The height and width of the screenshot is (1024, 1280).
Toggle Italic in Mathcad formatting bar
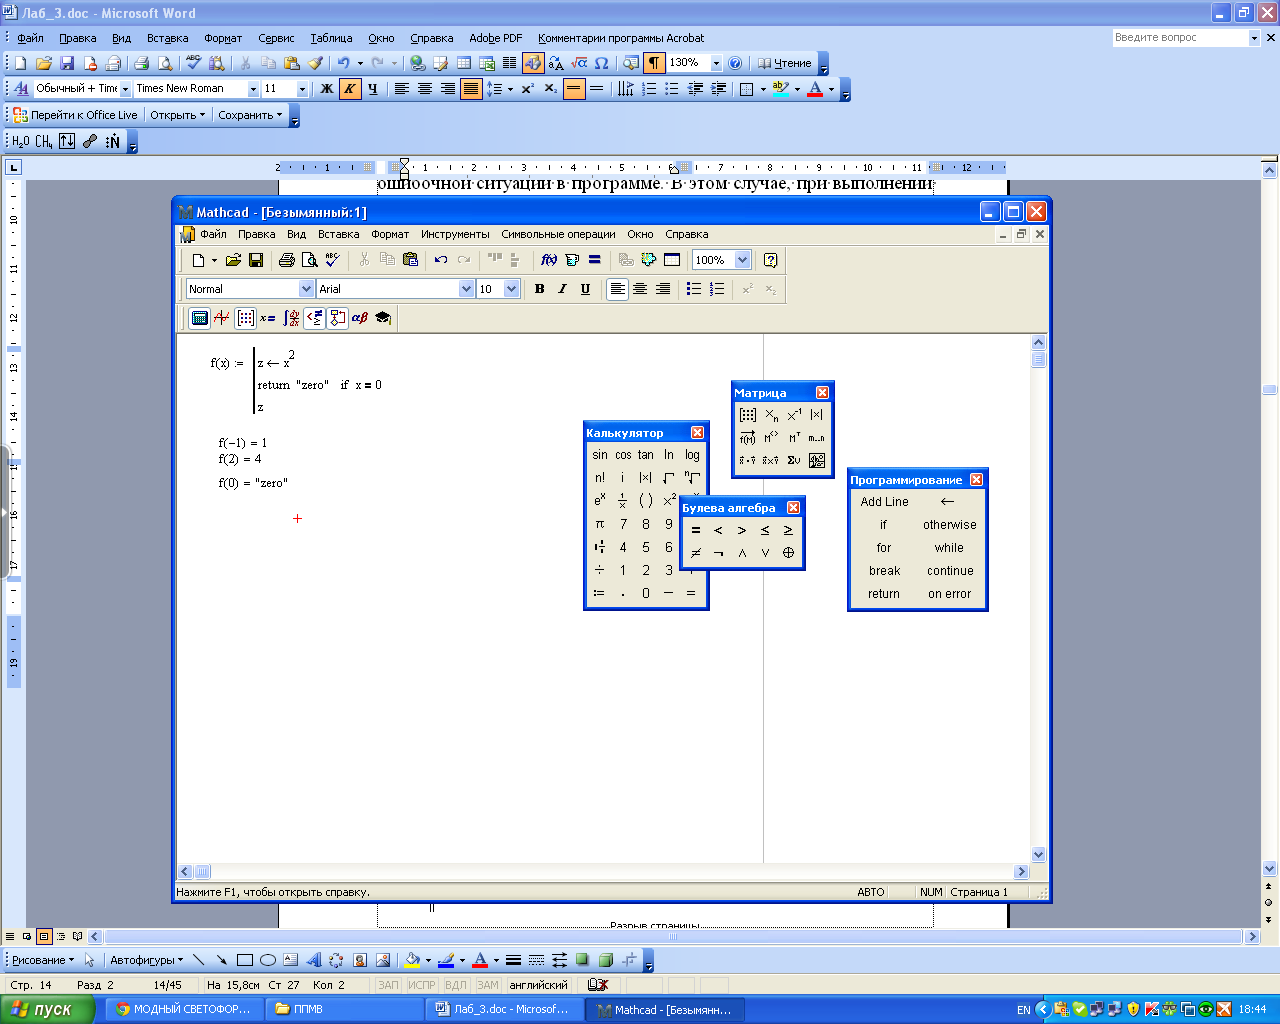tap(562, 289)
